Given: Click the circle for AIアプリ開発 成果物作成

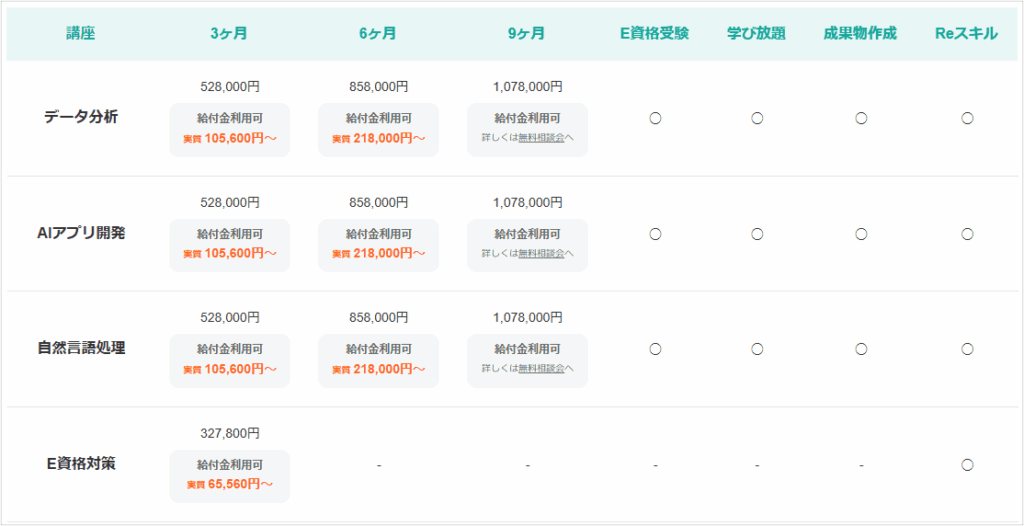Looking at the screenshot, I should [x=861, y=234].
